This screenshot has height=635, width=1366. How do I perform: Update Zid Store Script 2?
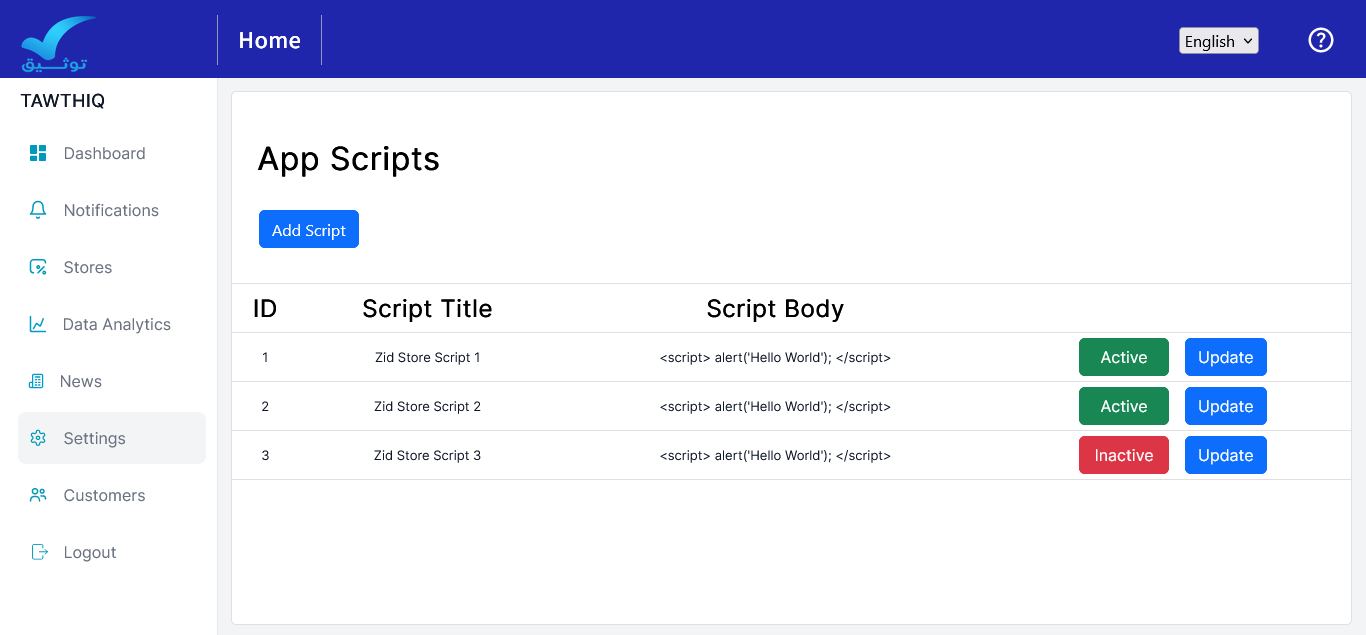click(1226, 406)
